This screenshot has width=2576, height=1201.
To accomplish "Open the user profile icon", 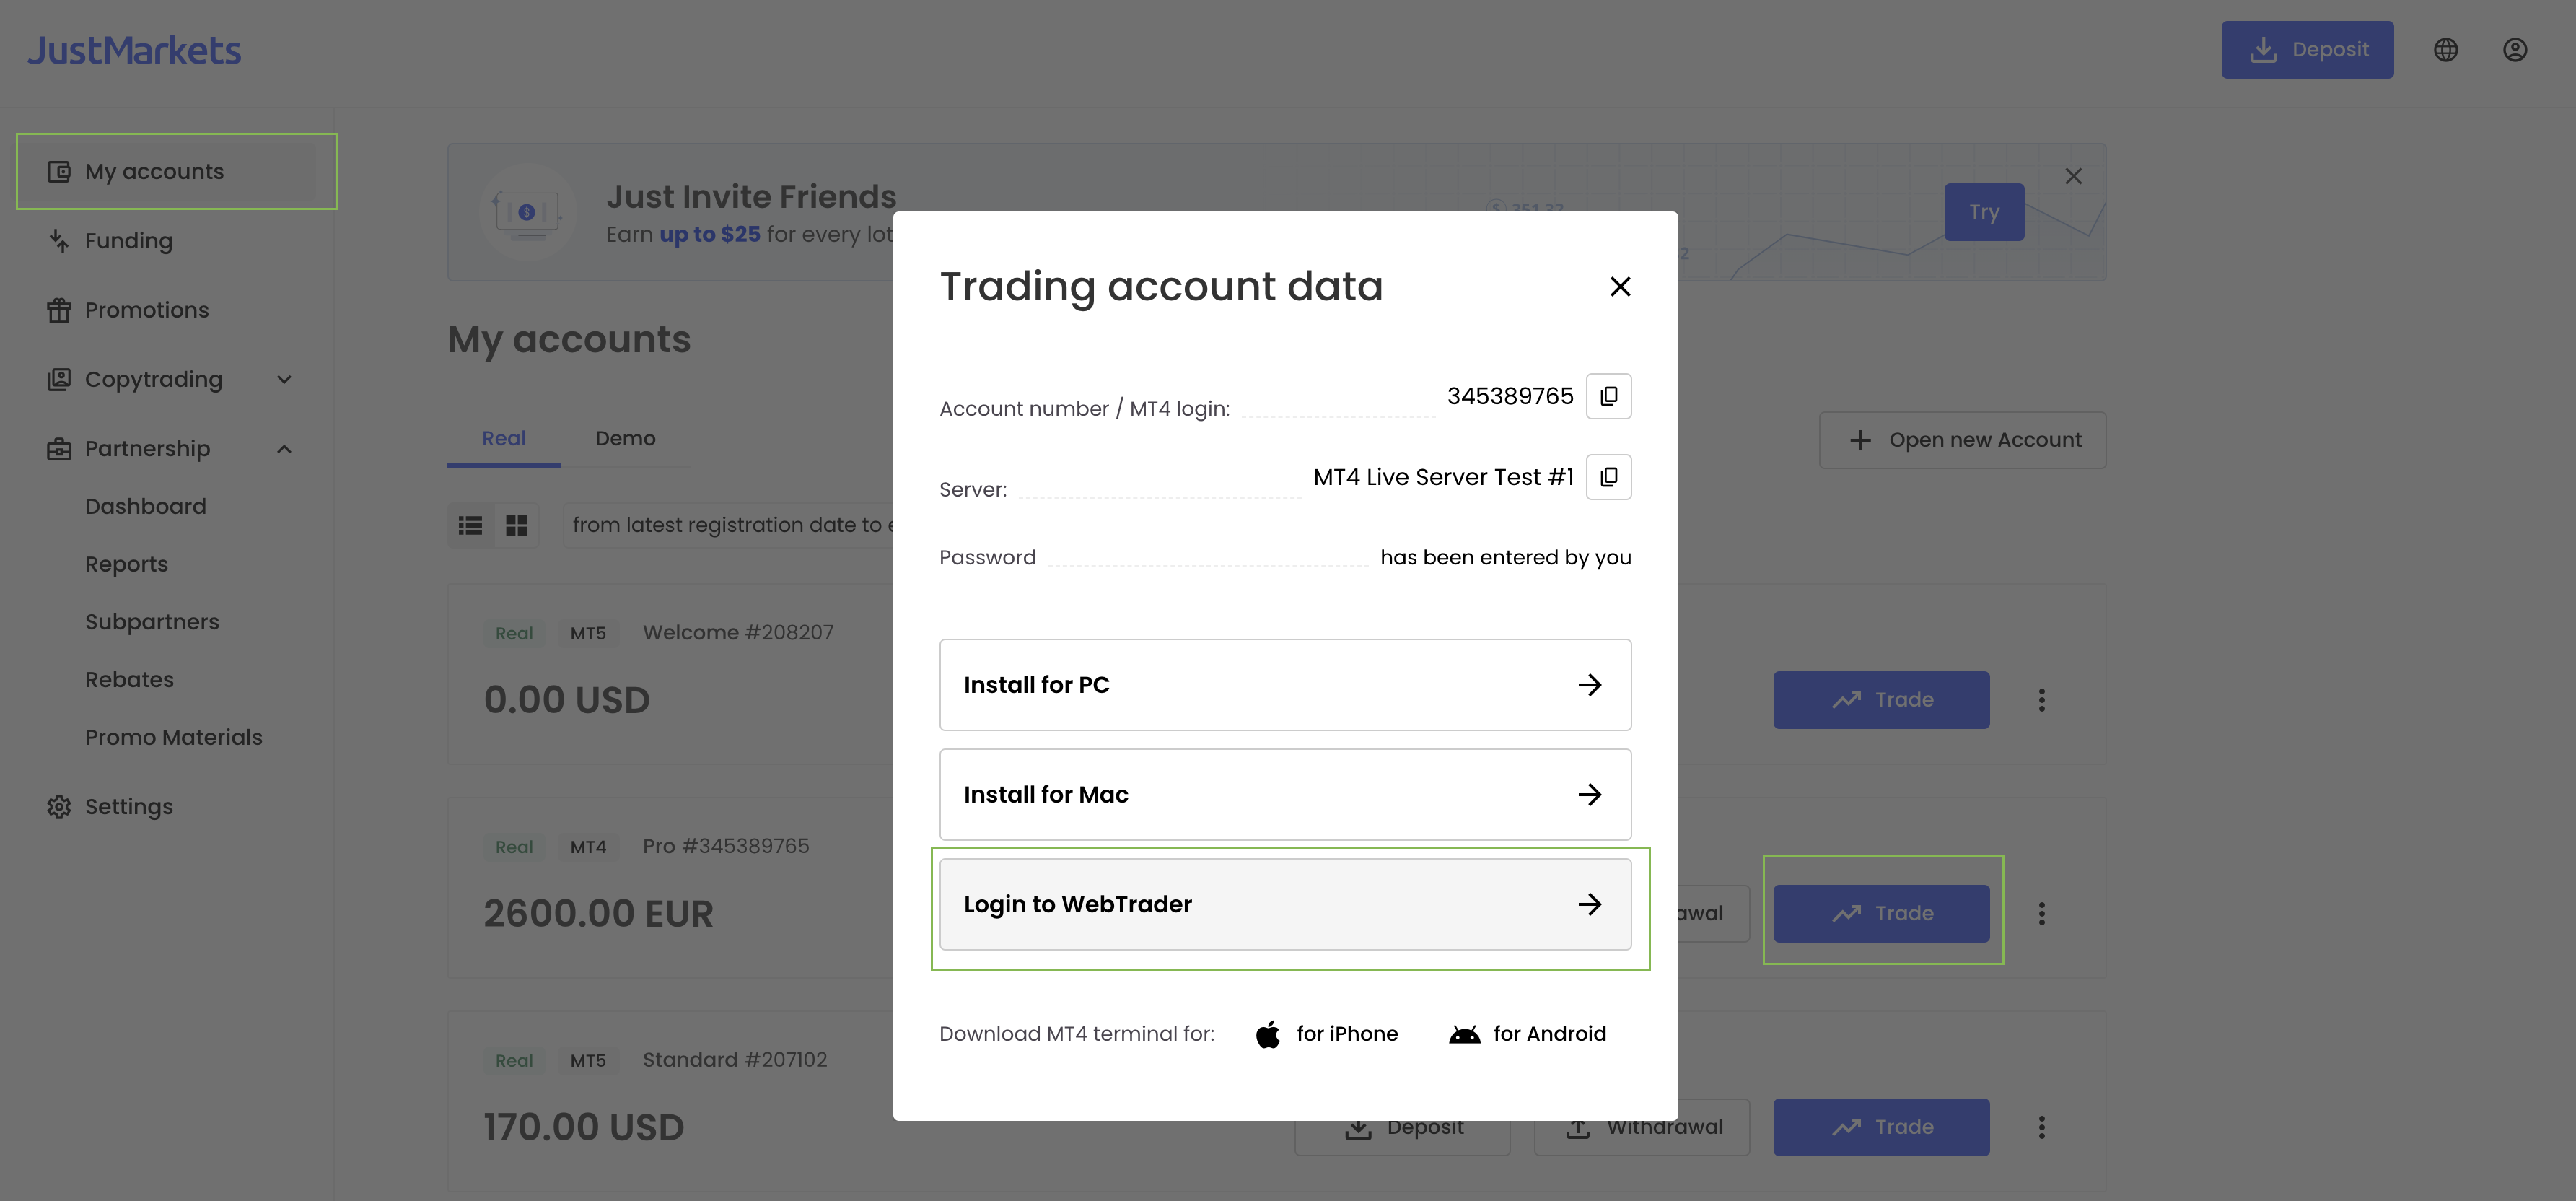I will pos(2515,50).
